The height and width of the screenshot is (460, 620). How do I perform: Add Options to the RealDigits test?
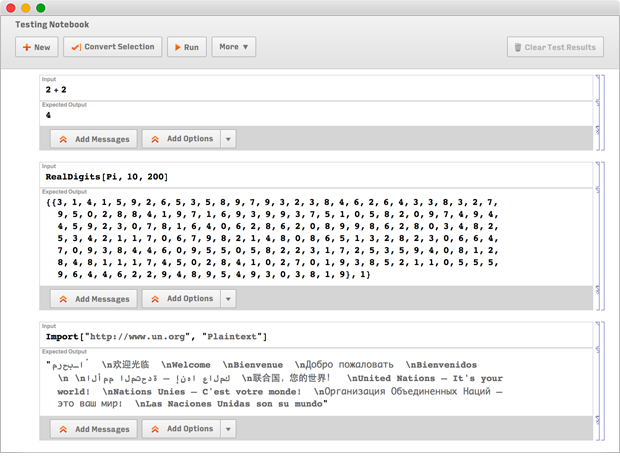(x=181, y=299)
